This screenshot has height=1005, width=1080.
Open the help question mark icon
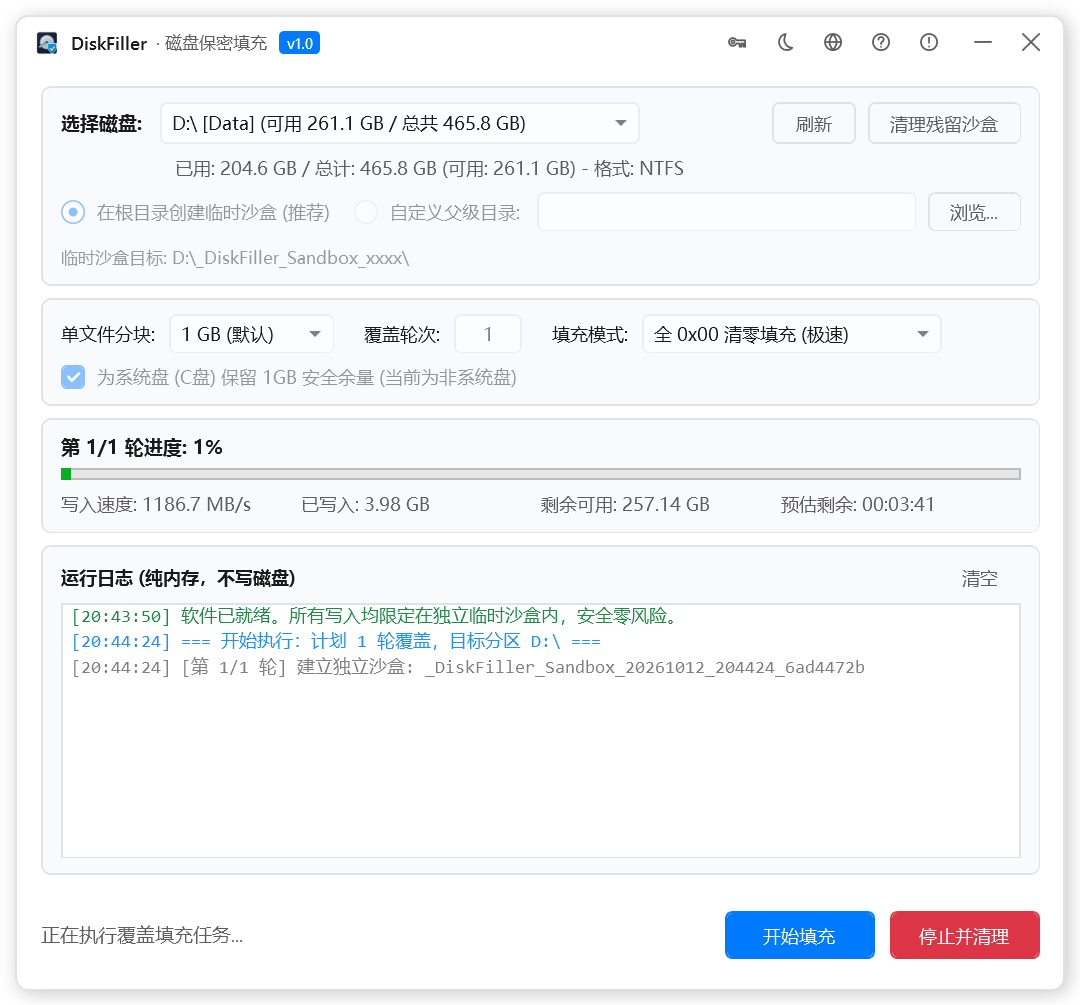pos(881,43)
